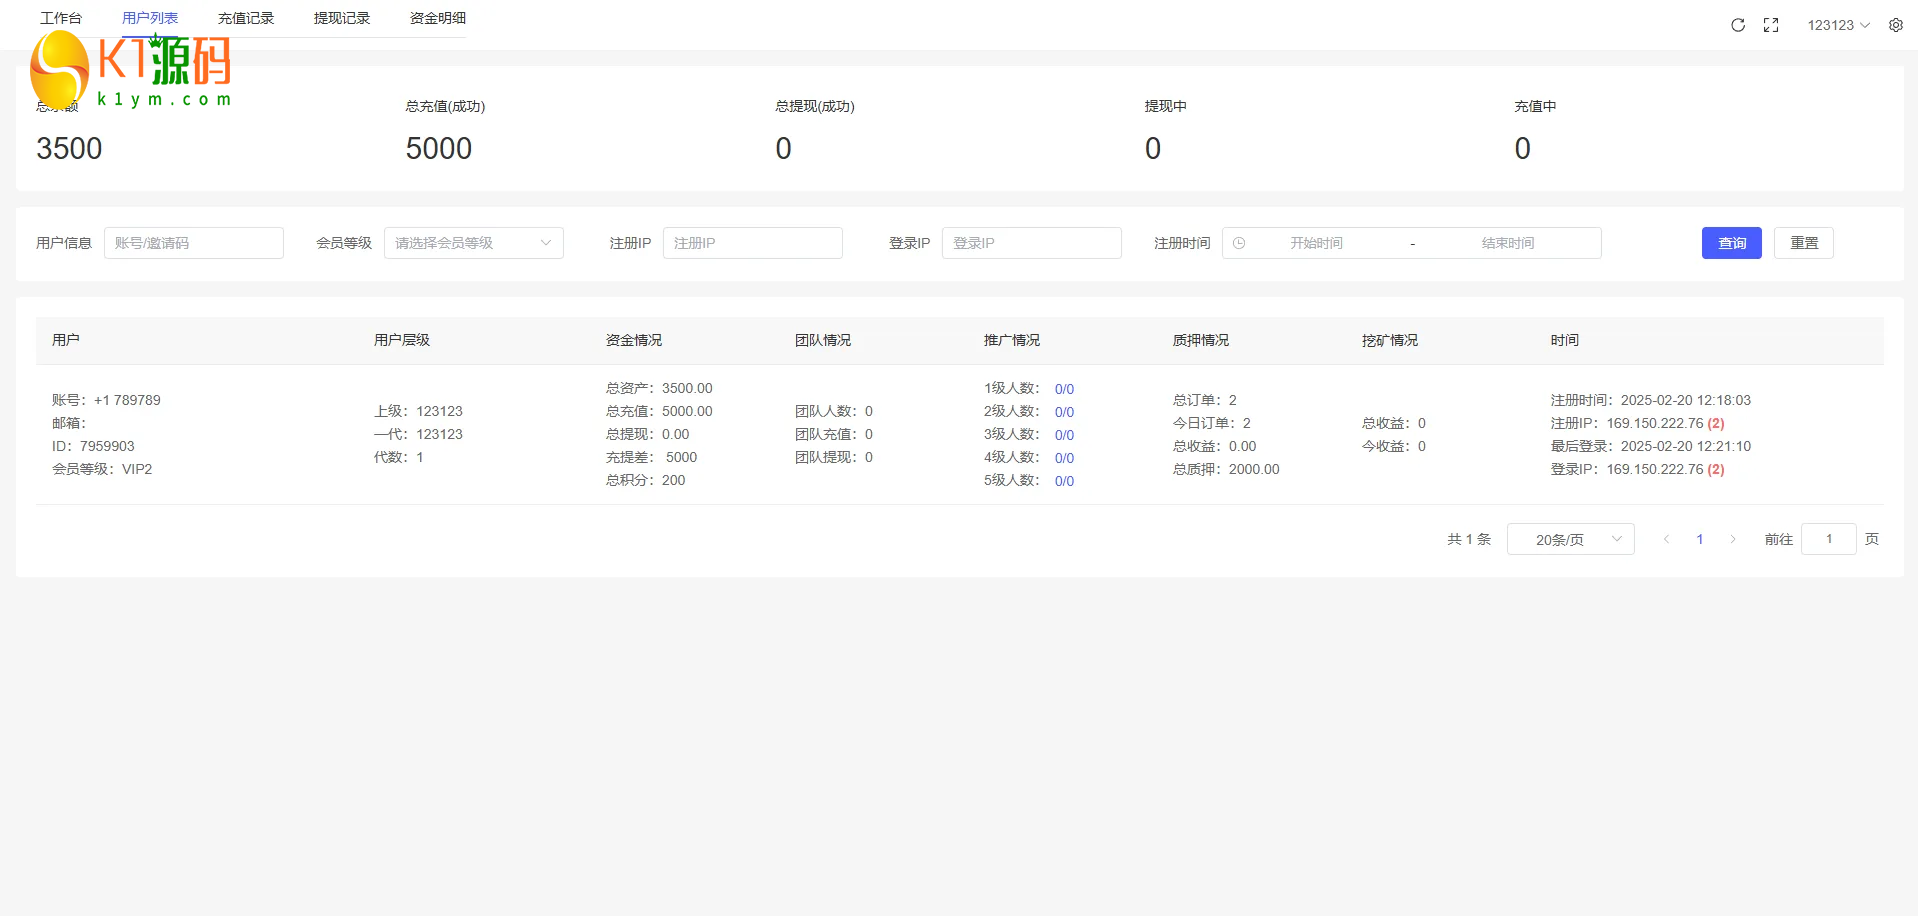Click the 1级人数 0/0 link
This screenshot has height=916, width=1918.
(x=1064, y=389)
